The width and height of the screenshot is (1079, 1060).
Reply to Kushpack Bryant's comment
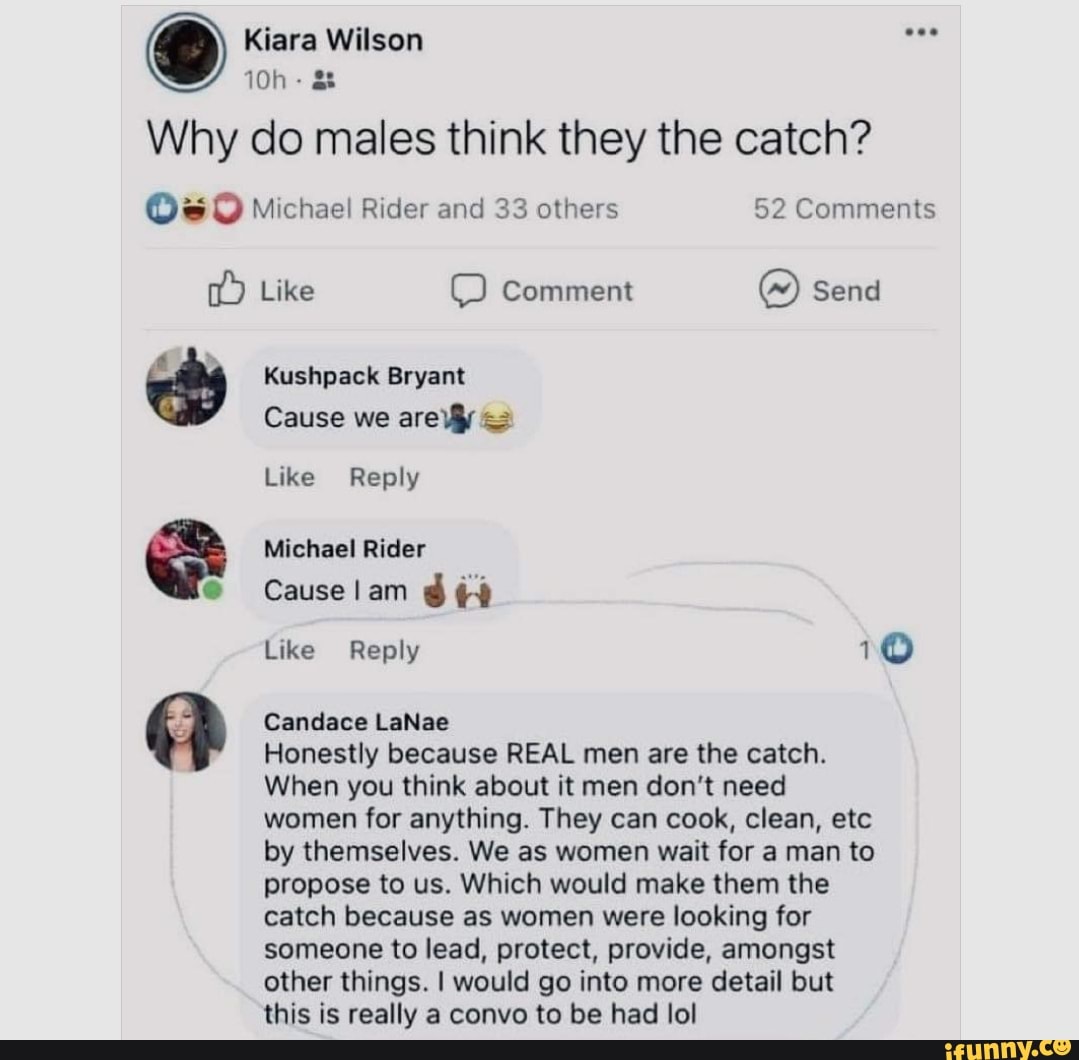[384, 477]
